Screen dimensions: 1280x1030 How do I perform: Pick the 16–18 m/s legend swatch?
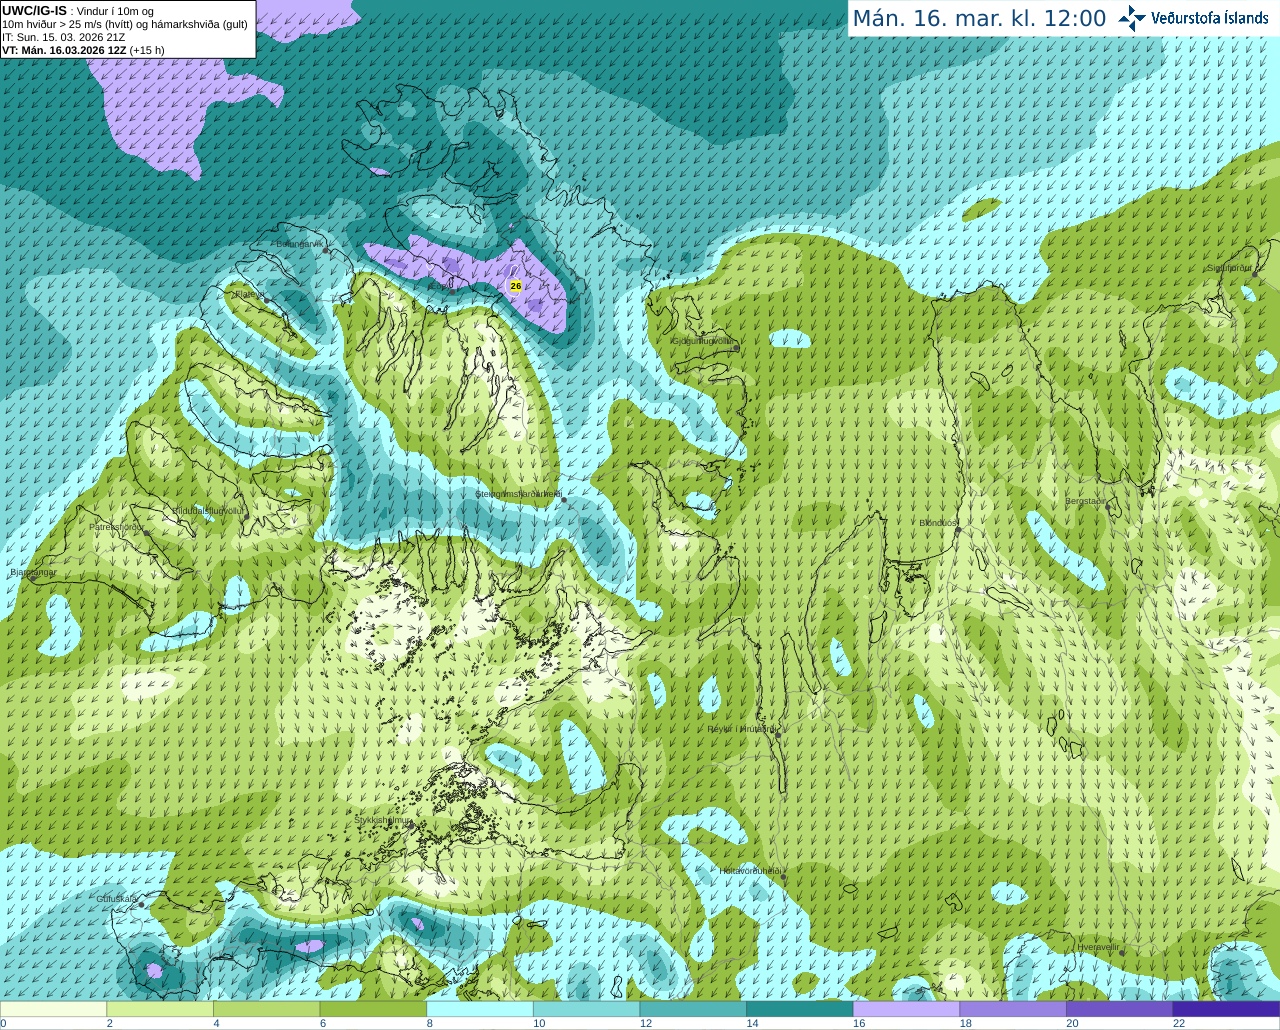click(906, 1009)
